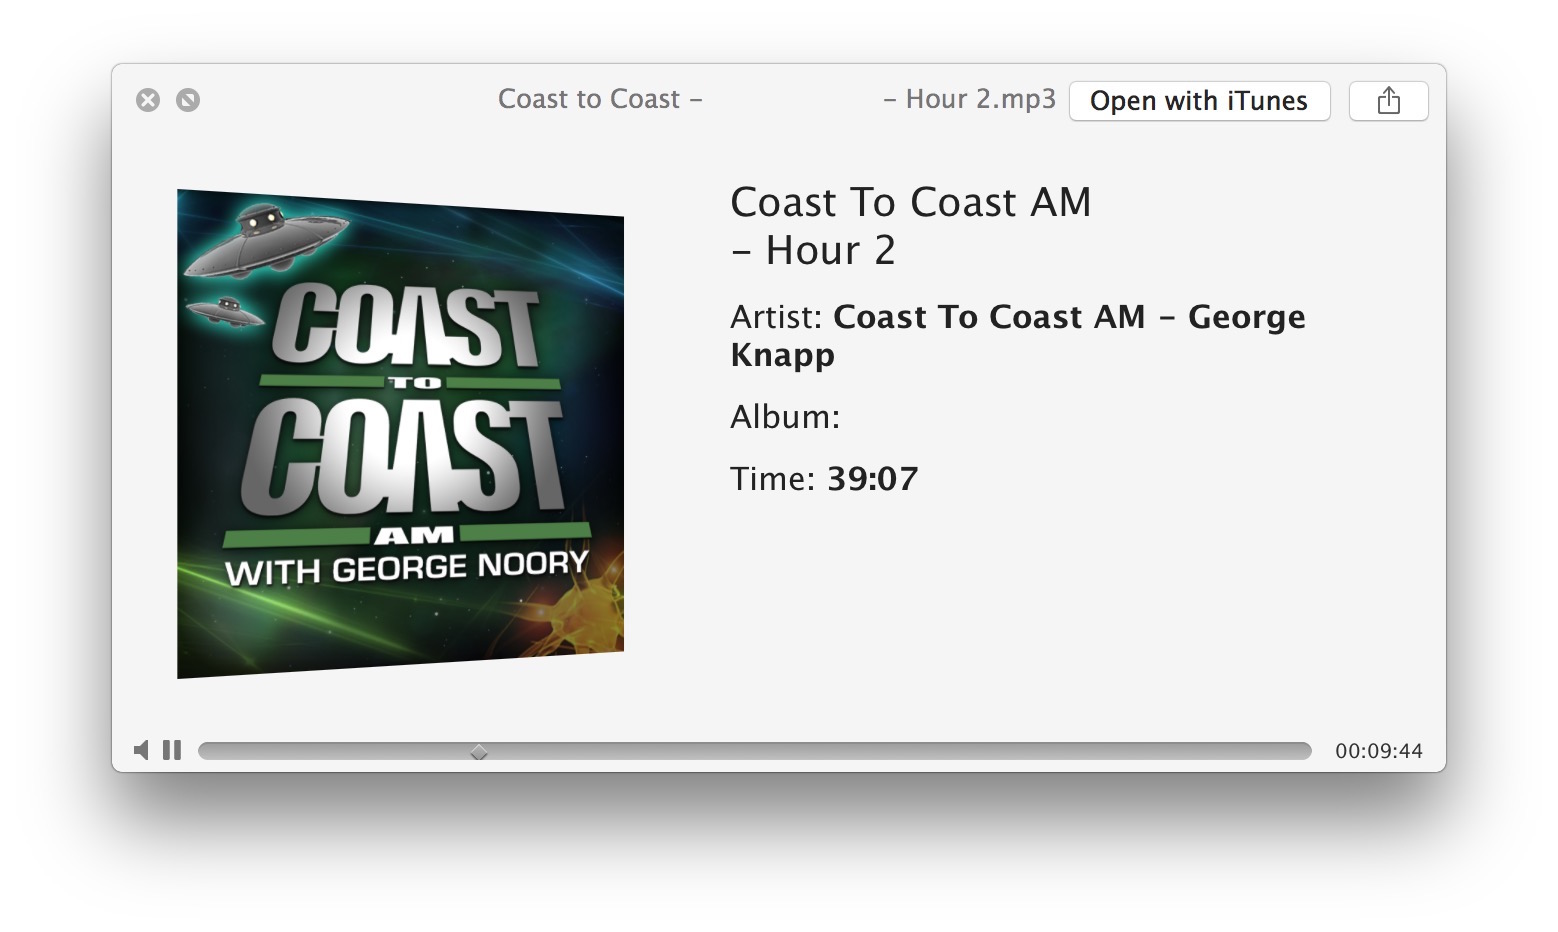Pause the audio playback
Image resolution: width=1558 pixels, height=932 pixels.
point(172,750)
